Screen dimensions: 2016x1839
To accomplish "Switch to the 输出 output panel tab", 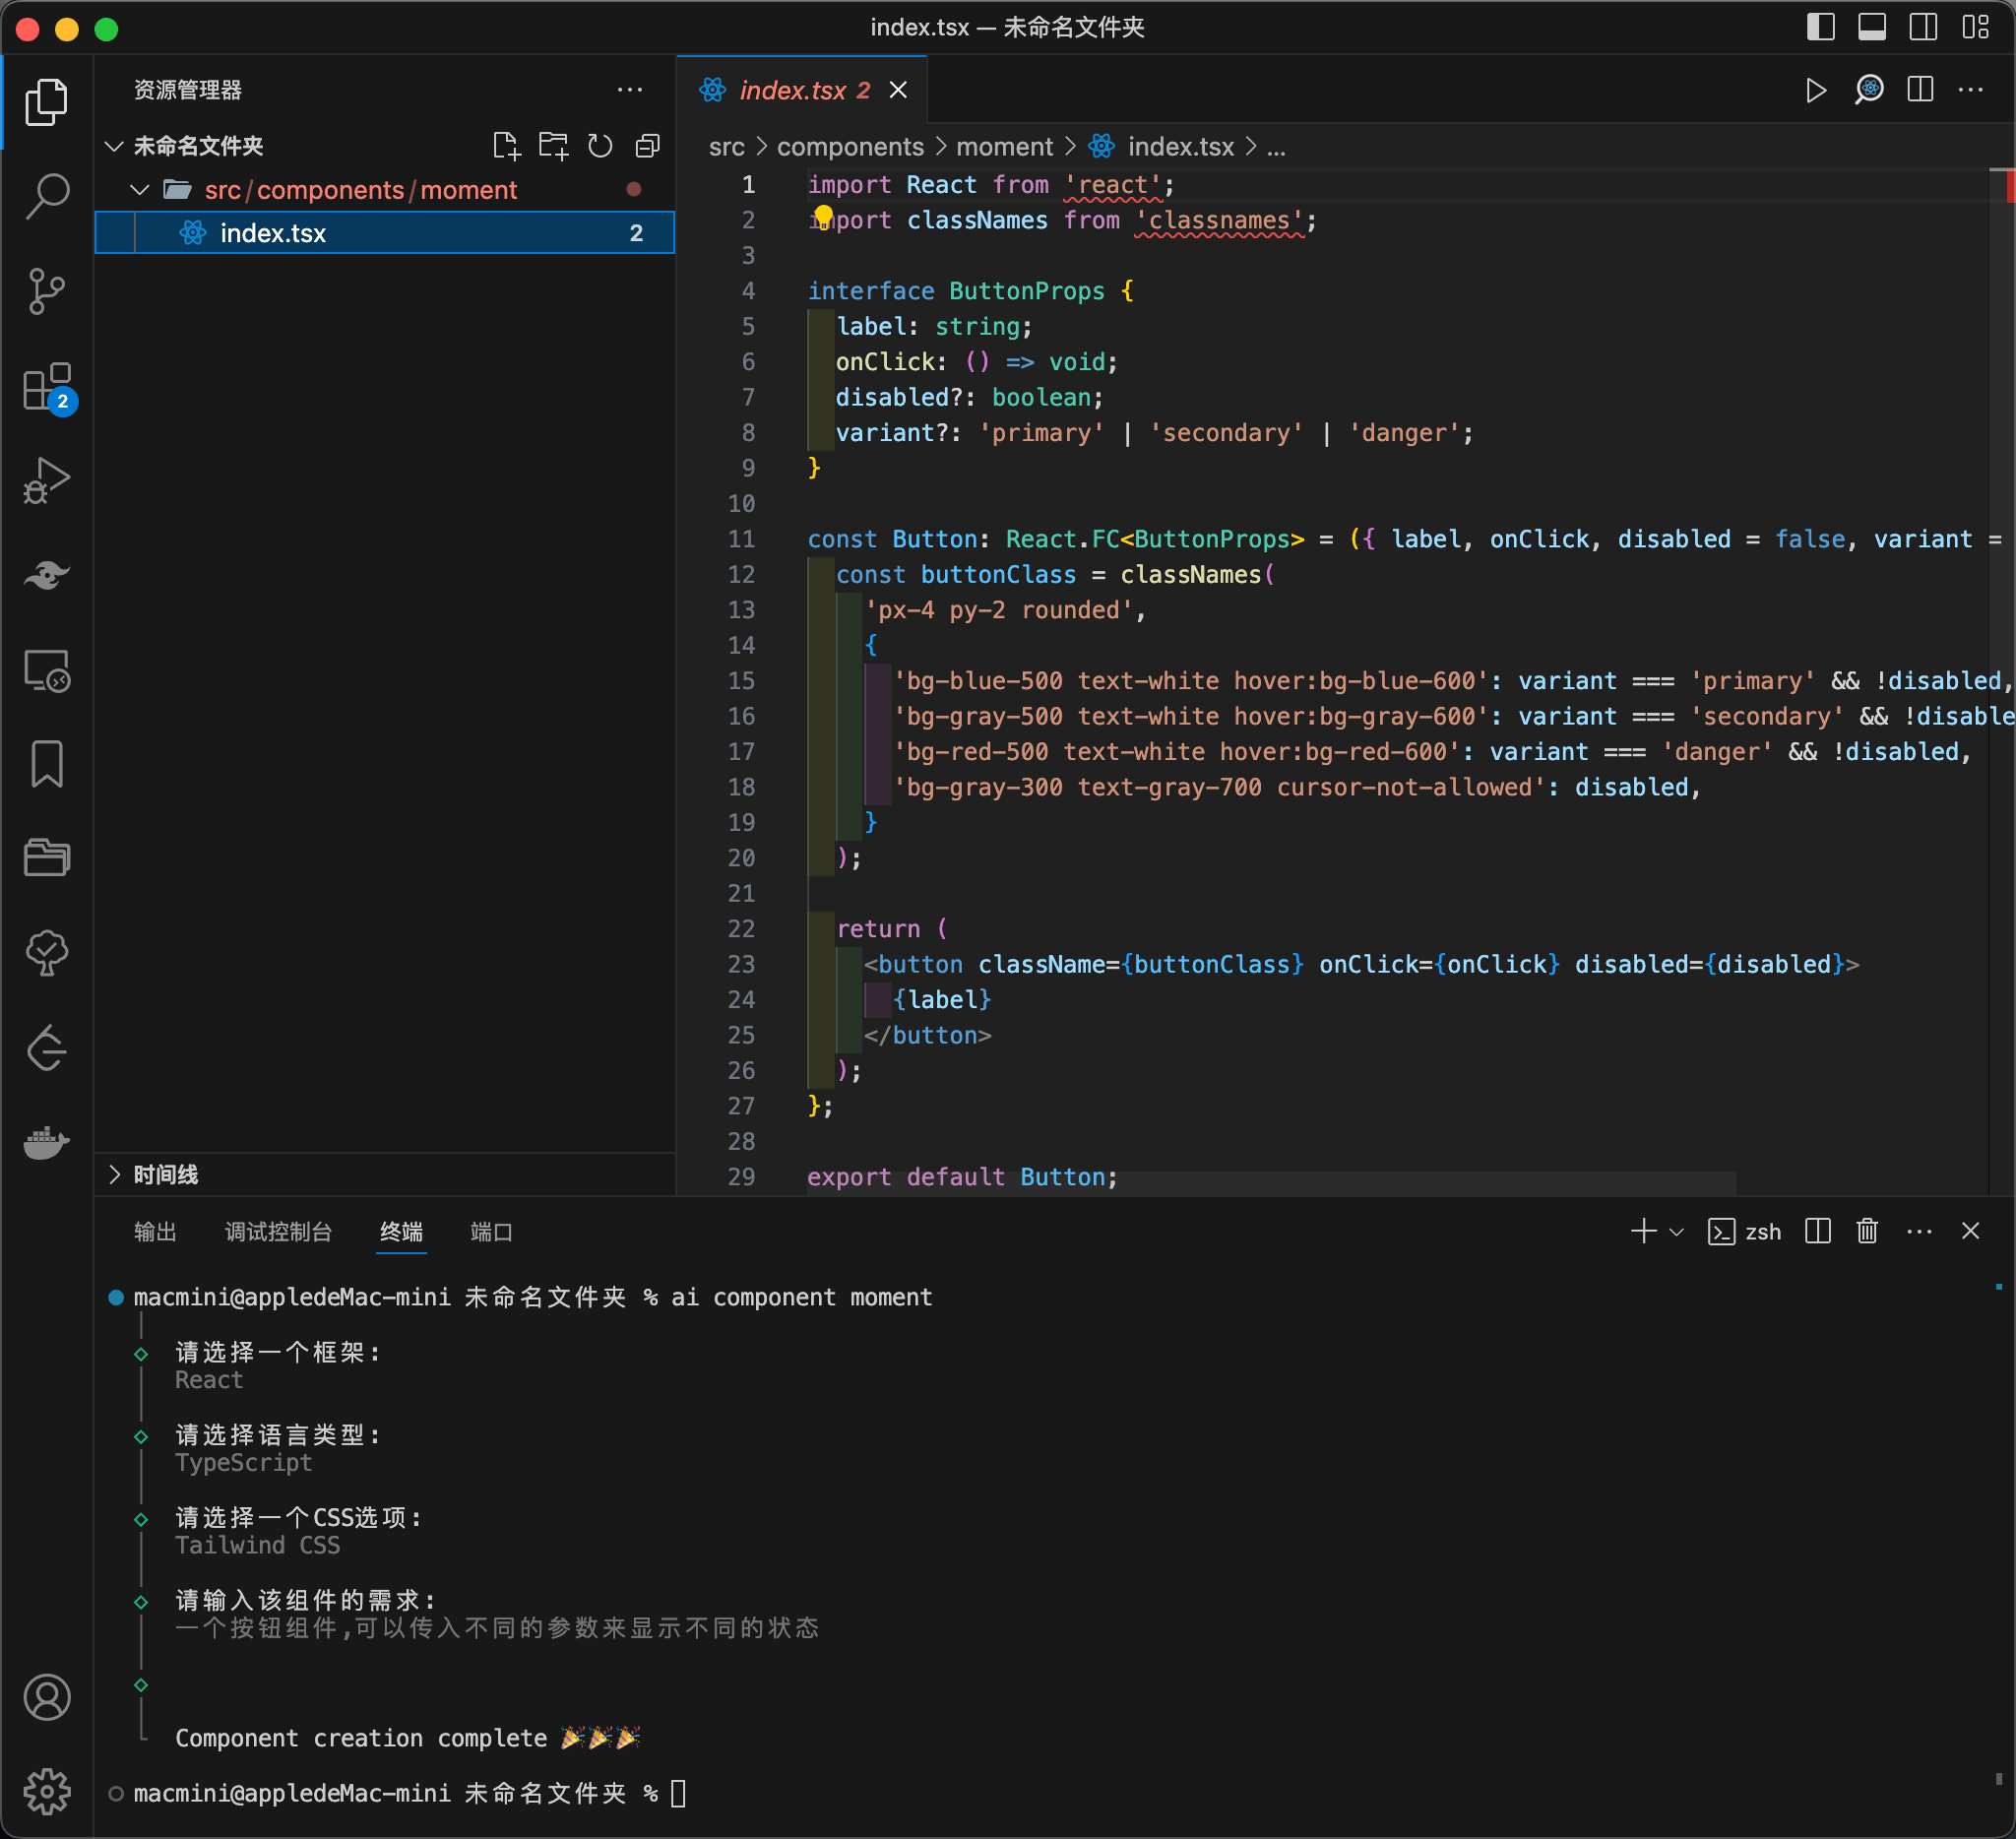I will pyautogui.click(x=154, y=1233).
